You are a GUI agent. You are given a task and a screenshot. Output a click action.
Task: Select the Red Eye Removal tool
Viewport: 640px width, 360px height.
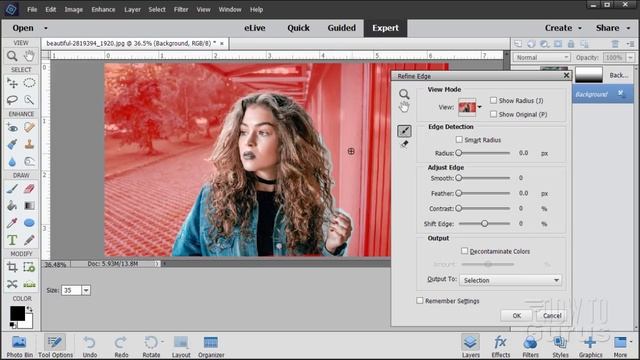[12, 127]
